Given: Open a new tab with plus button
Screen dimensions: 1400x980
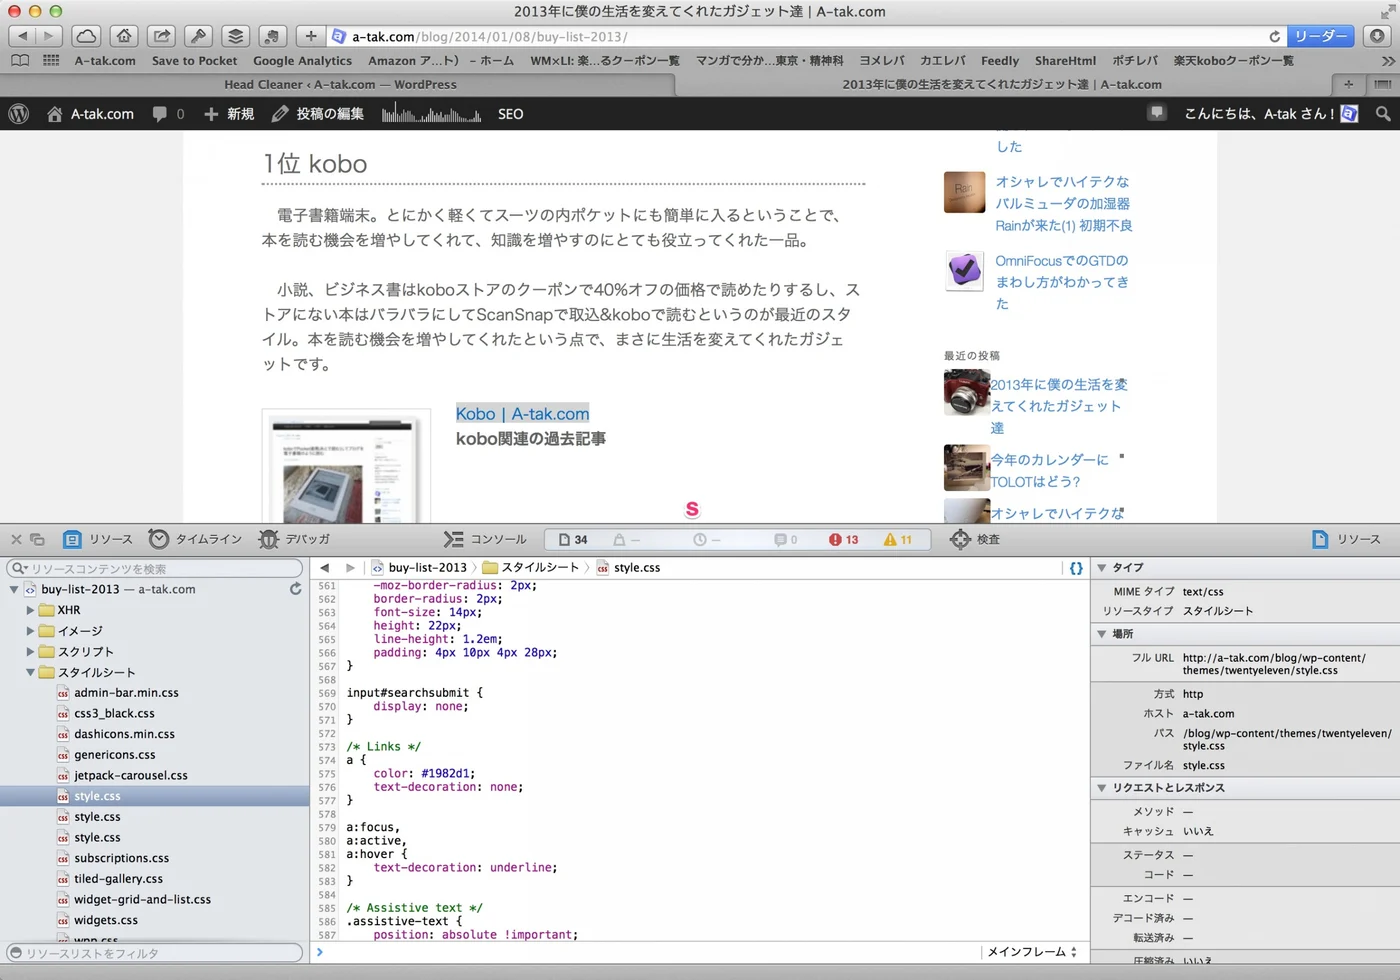Looking at the screenshot, I should click(1348, 85).
